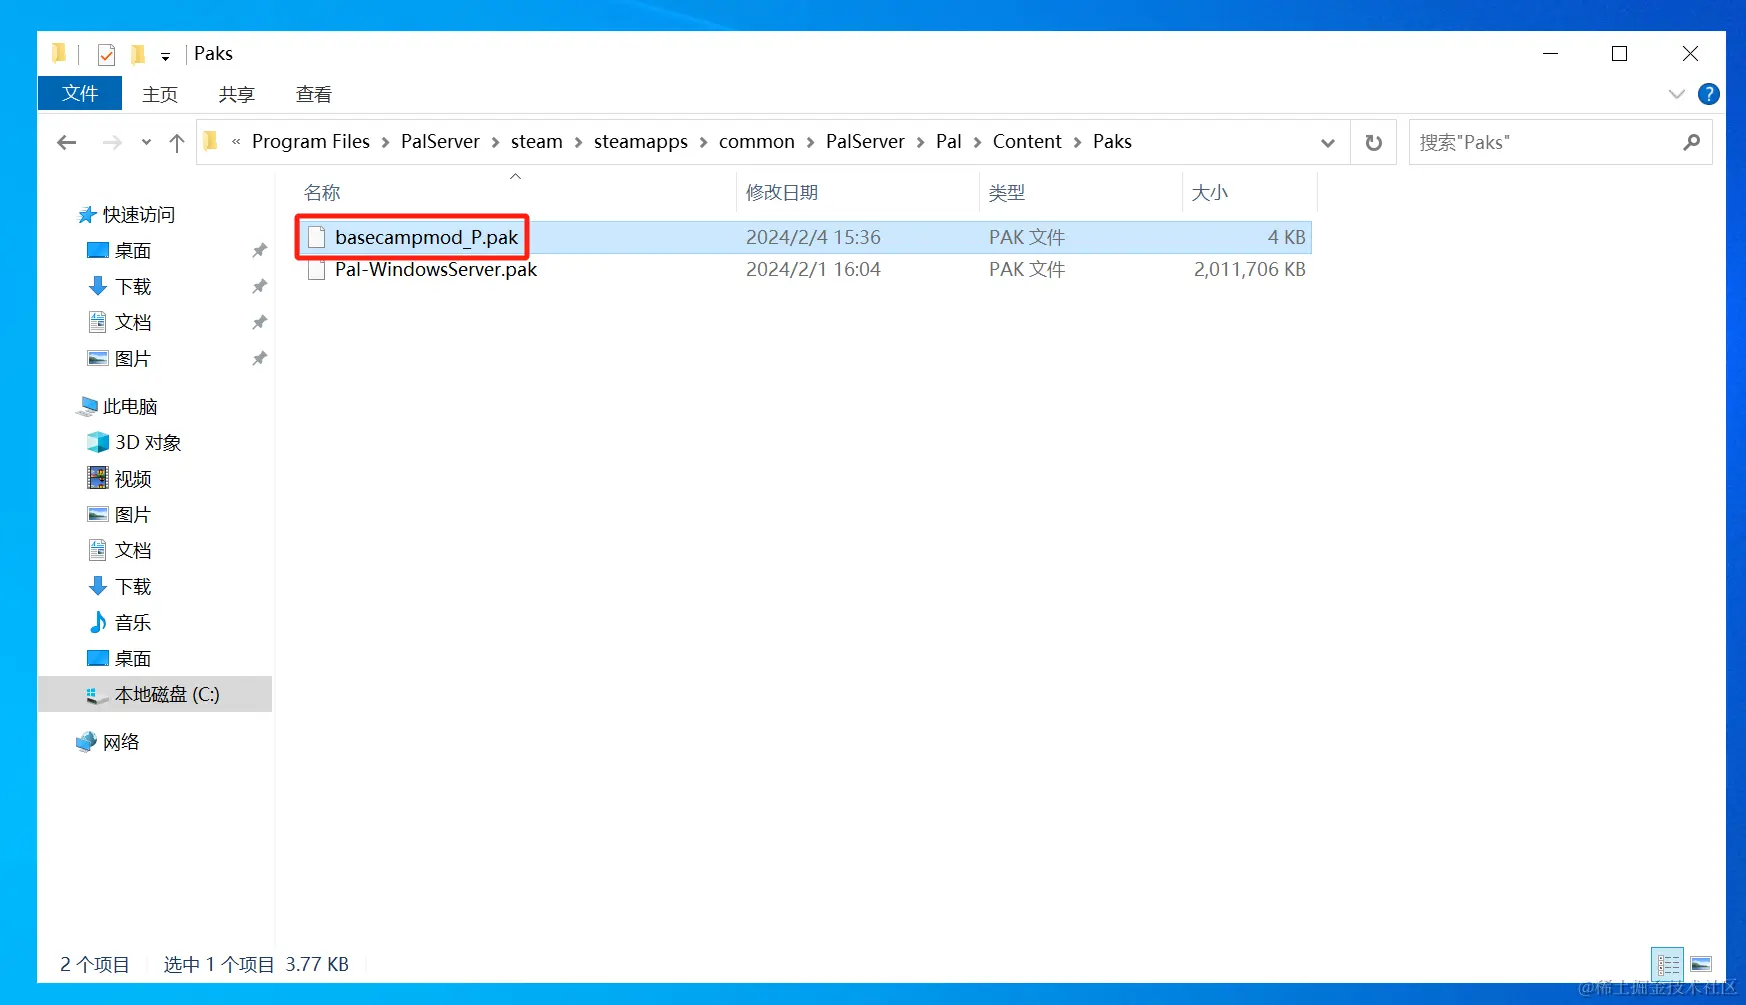Click the Back navigation arrow
This screenshot has height=1005, width=1746.
click(67, 142)
